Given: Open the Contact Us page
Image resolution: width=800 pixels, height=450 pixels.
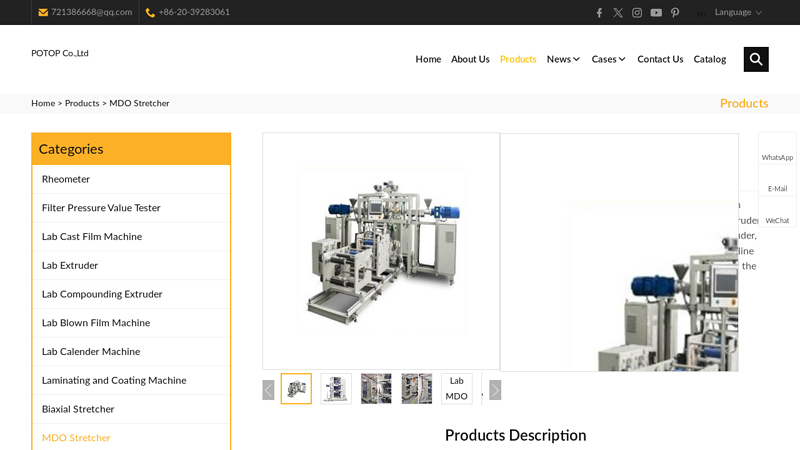Looking at the screenshot, I should point(660,59).
